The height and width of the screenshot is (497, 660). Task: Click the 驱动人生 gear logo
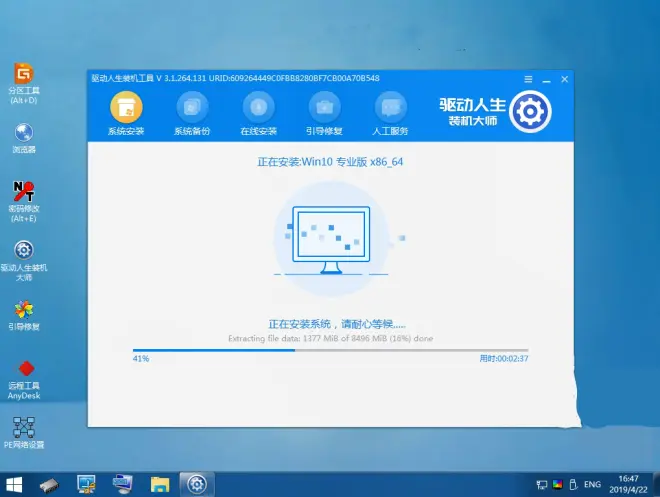(x=530, y=112)
